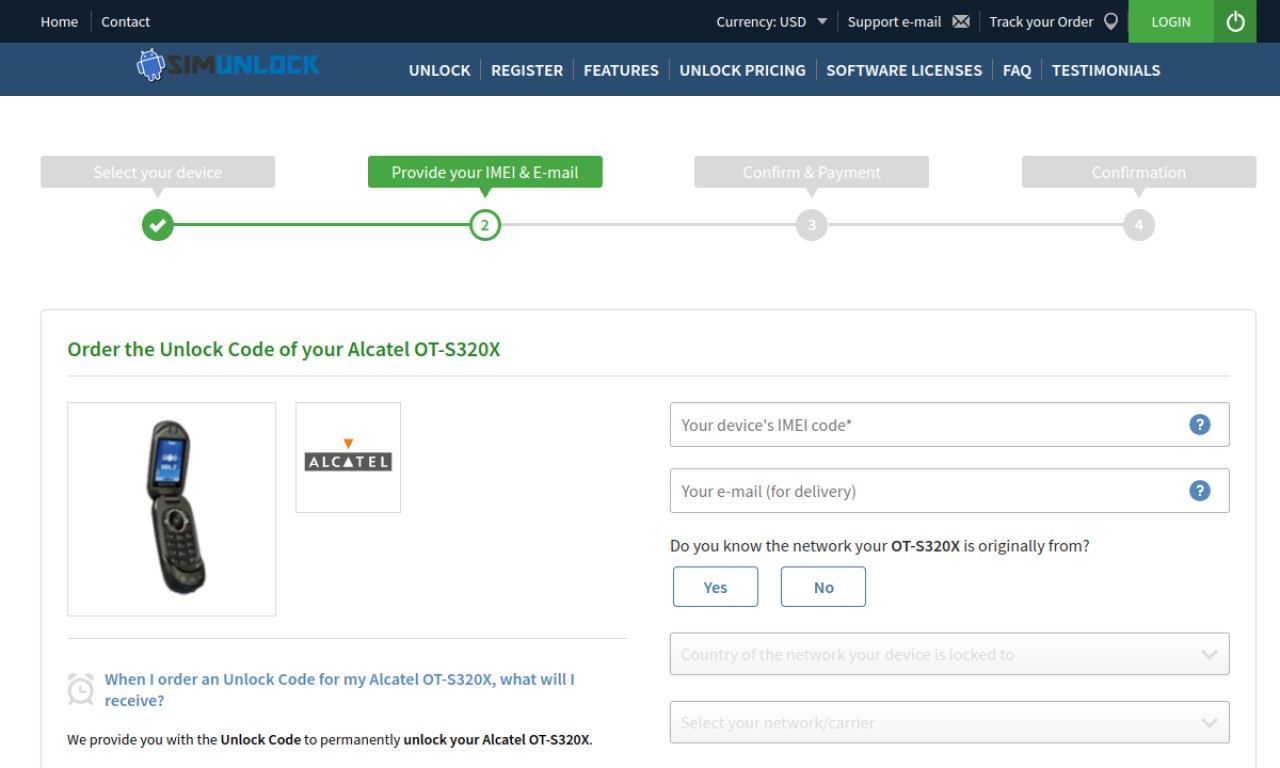
Task: Click the power icon beside LOGIN
Action: point(1235,21)
